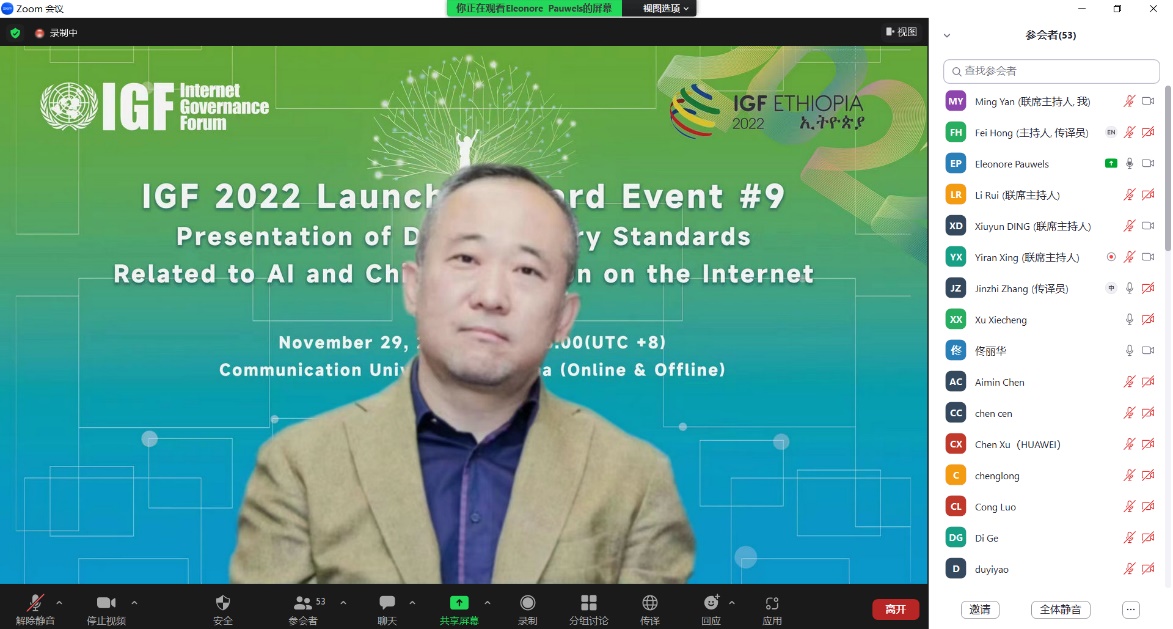This screenshot has width=1173, height=629.
Task: Click the 查找参会者 search field
Action: click(1050, 71)
